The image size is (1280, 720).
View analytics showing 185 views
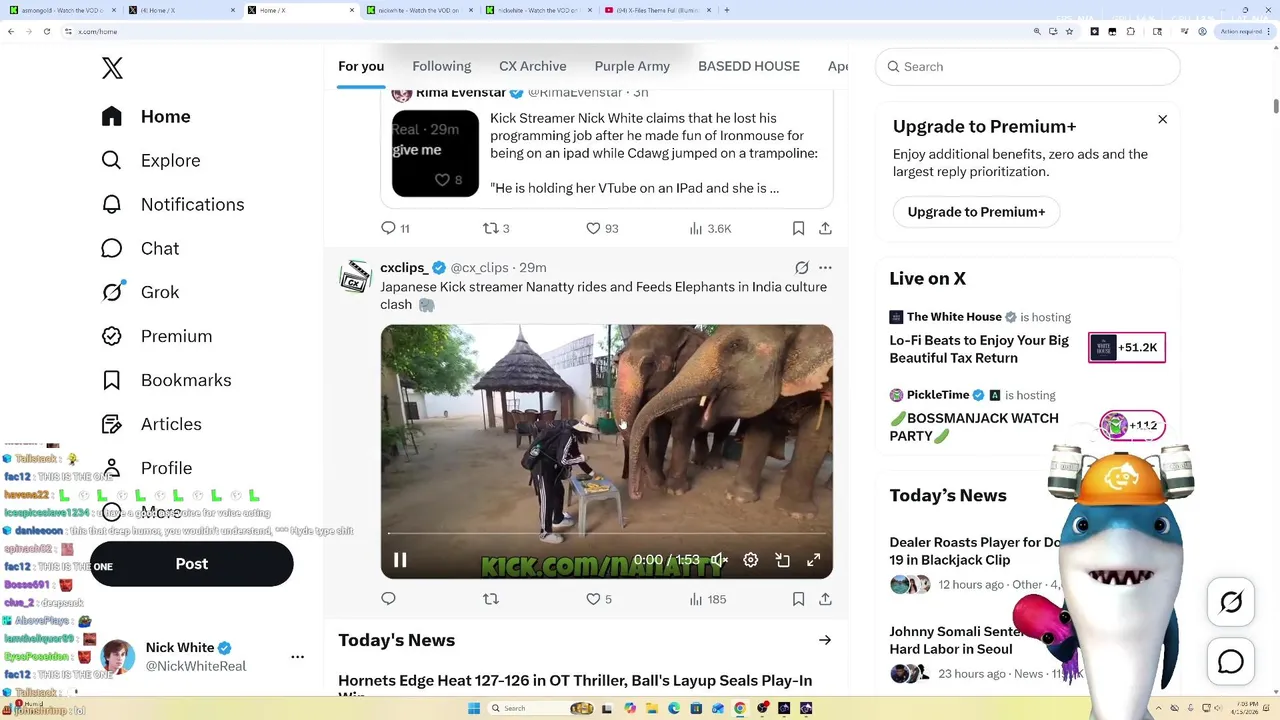tap(708, 599)
